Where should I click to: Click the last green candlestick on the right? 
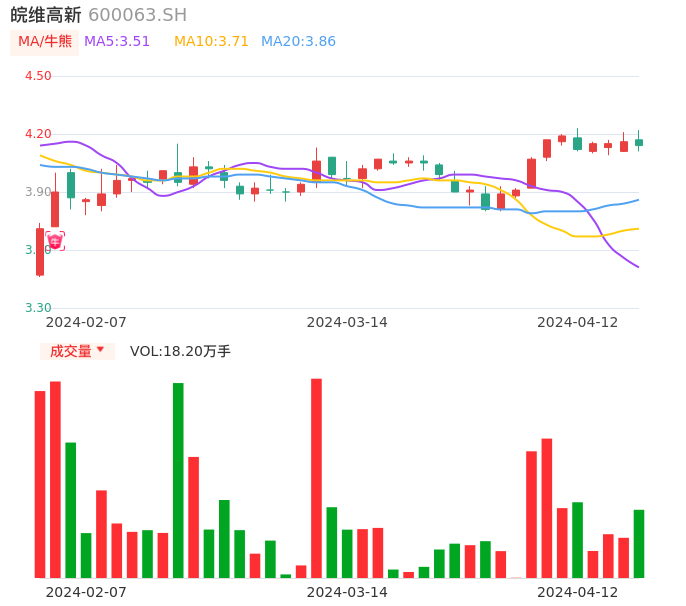pyautogui.click(x=639, y=143)
